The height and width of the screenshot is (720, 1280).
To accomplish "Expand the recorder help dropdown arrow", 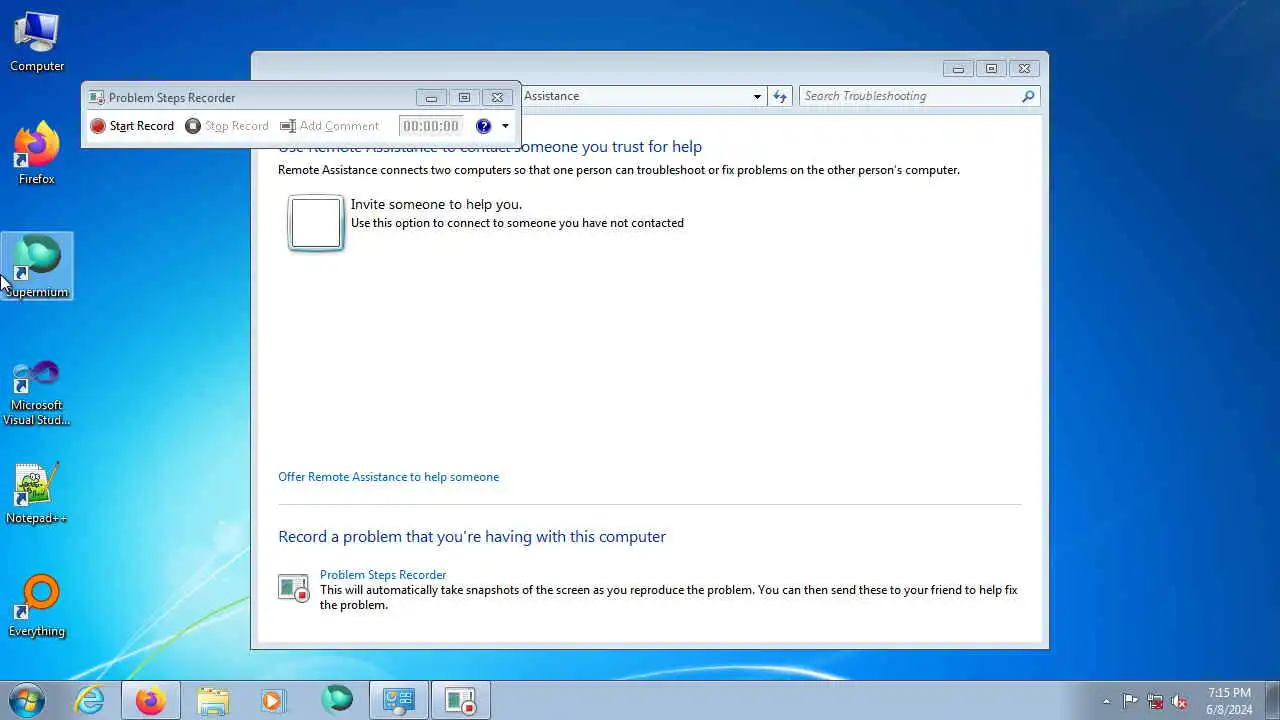I will pyautogui.click(x=505, y=126).
